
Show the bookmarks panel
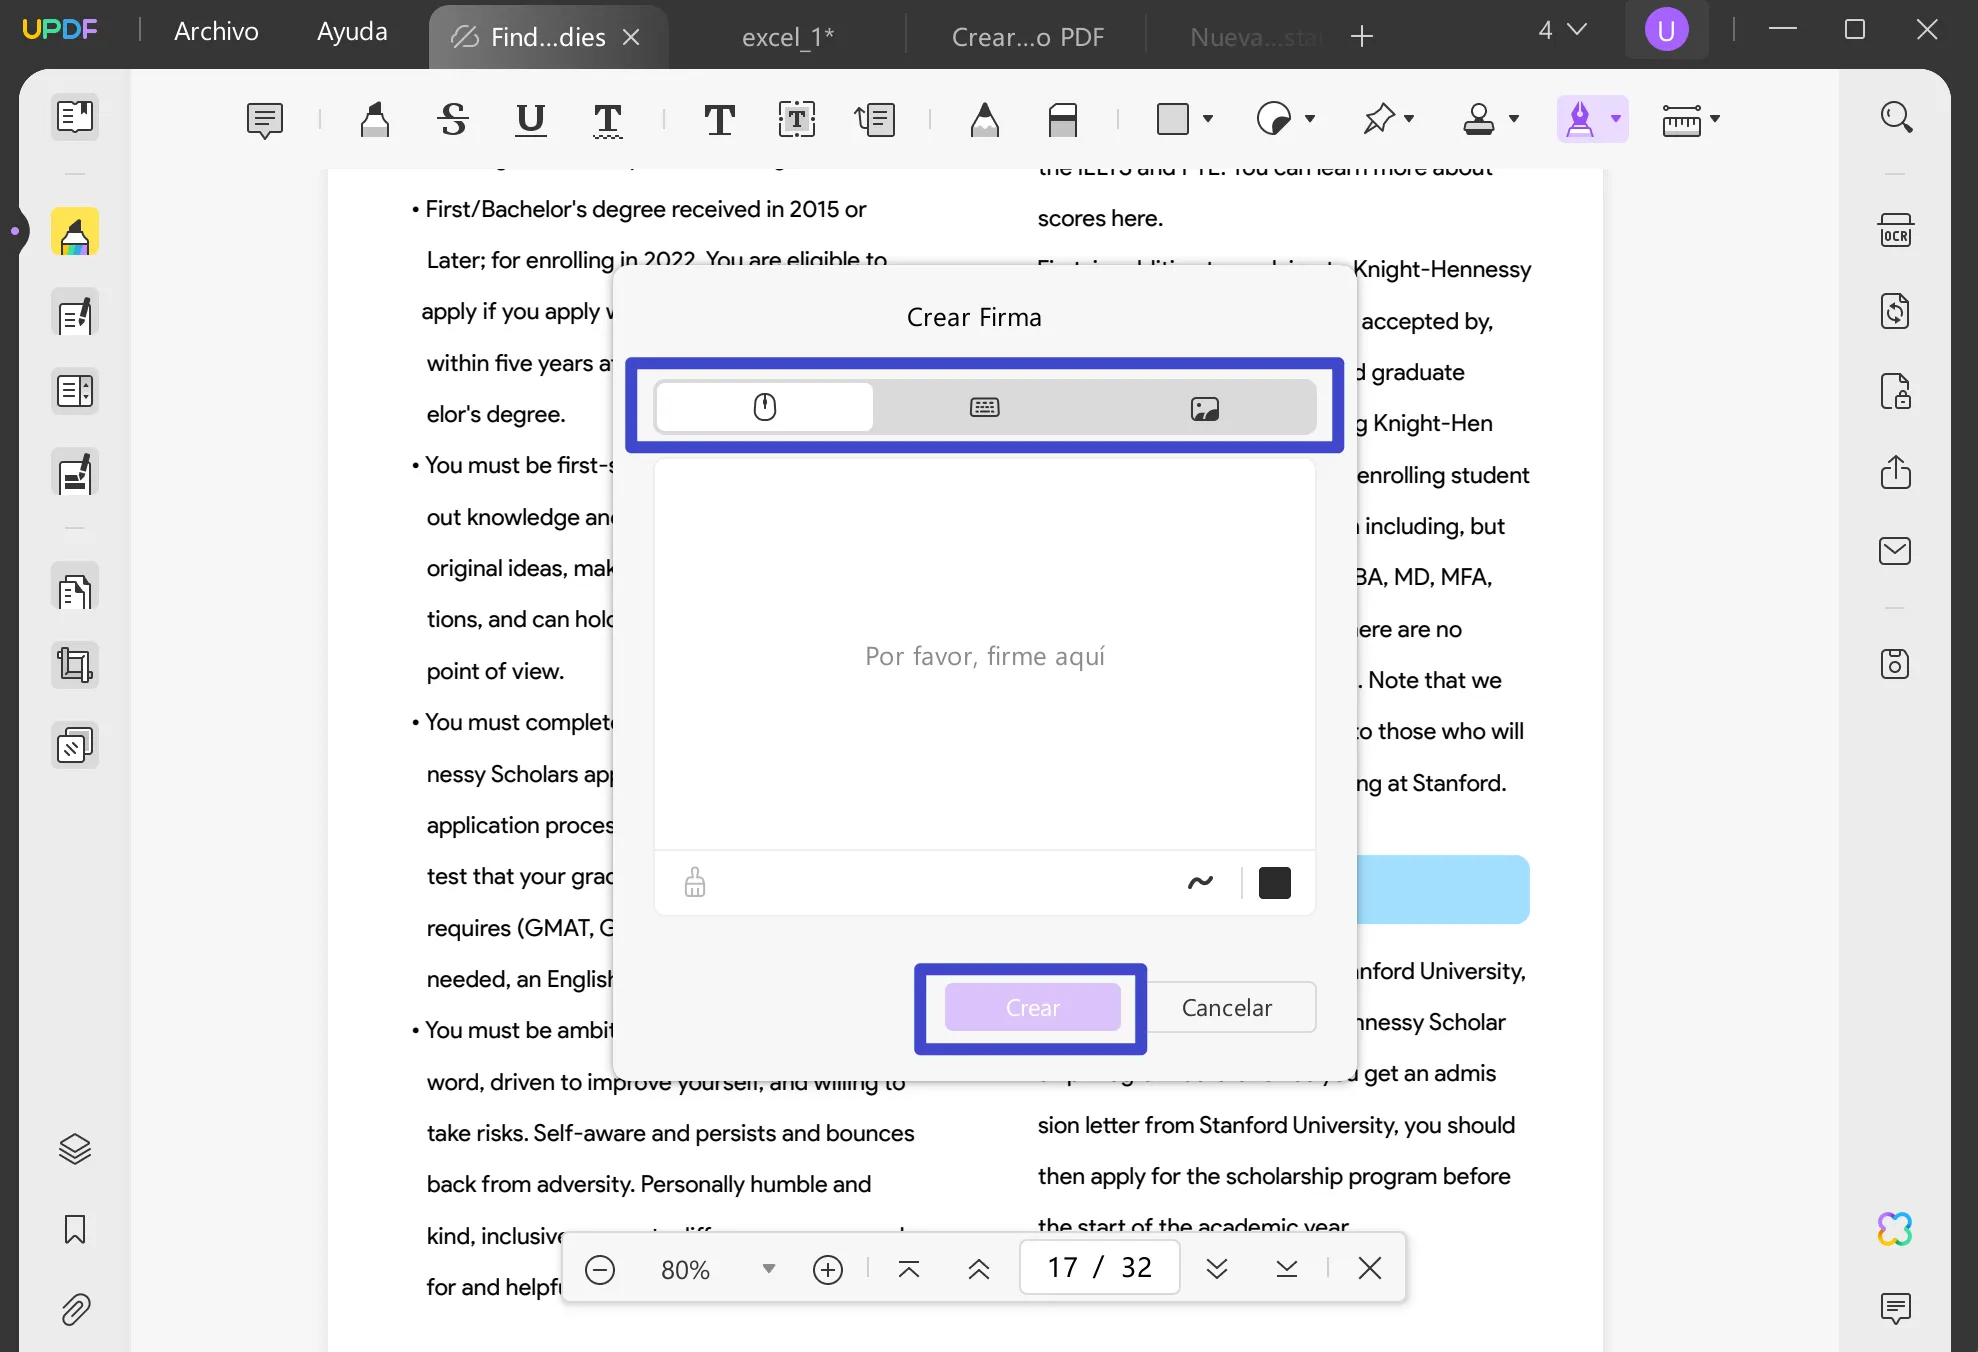click(x=75, y=1229)
